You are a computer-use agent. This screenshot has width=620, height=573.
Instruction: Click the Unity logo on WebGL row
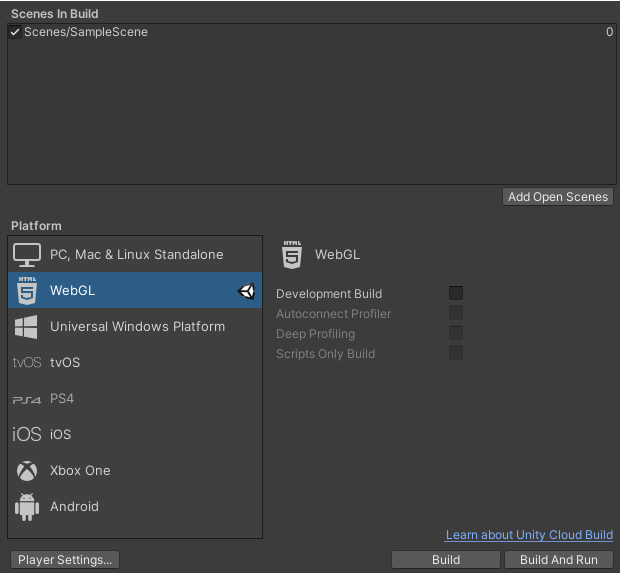(x=246, y=291)
